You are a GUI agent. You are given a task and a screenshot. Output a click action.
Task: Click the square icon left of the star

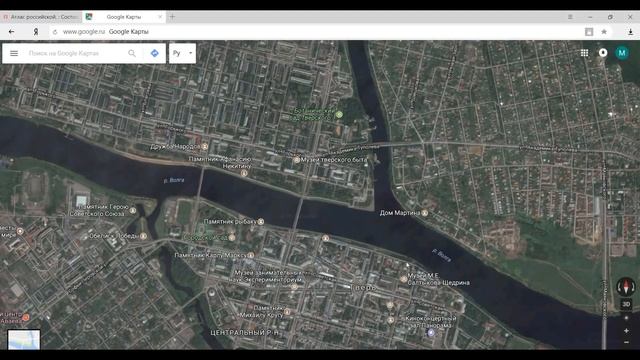pyautogui.click(x=589, y=32)
